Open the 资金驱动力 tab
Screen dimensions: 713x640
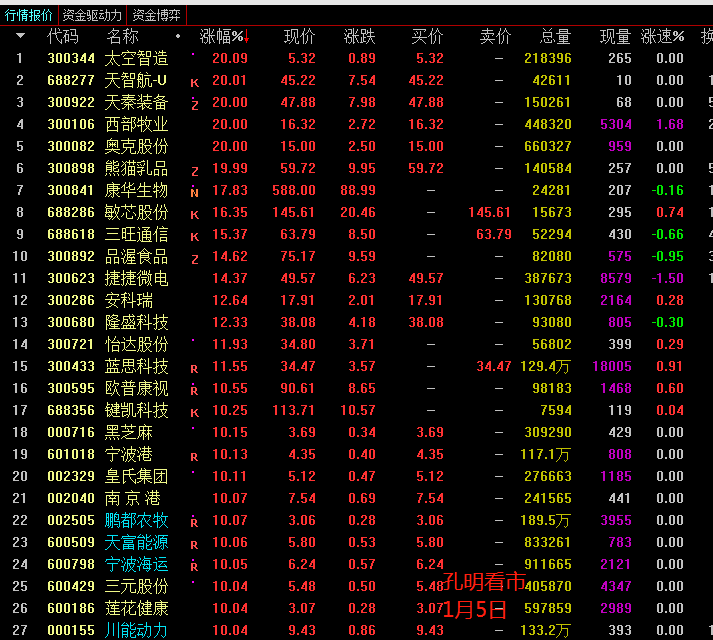(x=92, y=15)
